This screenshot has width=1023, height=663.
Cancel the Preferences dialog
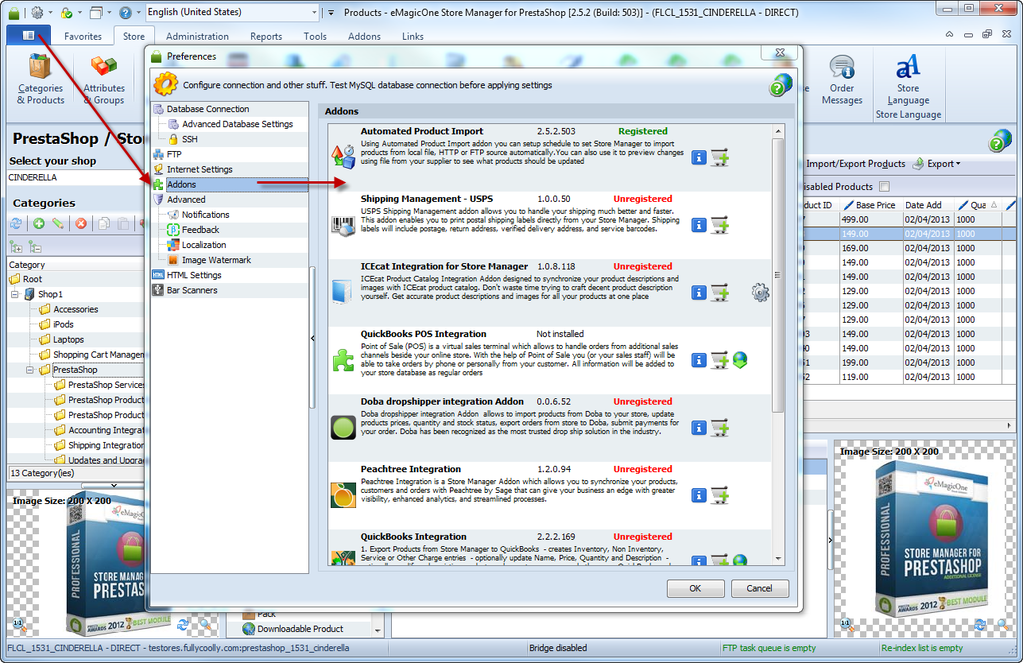coord(759,588)
